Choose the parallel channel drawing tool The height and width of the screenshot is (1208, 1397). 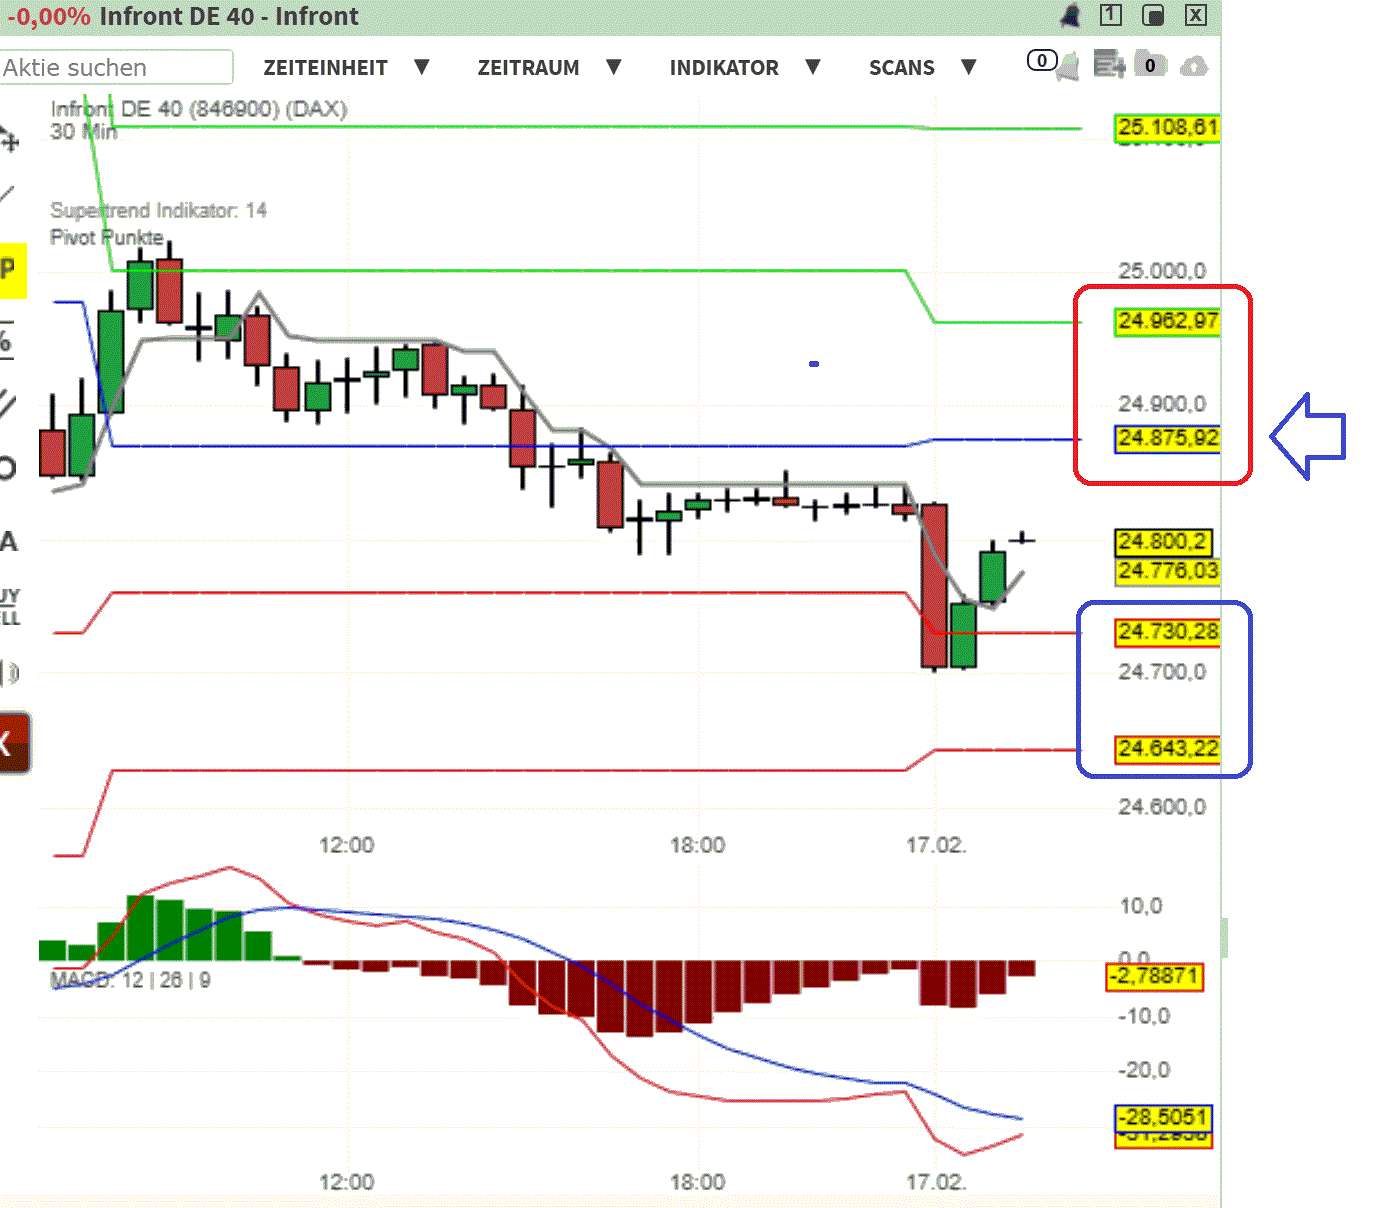coord(10,402)
